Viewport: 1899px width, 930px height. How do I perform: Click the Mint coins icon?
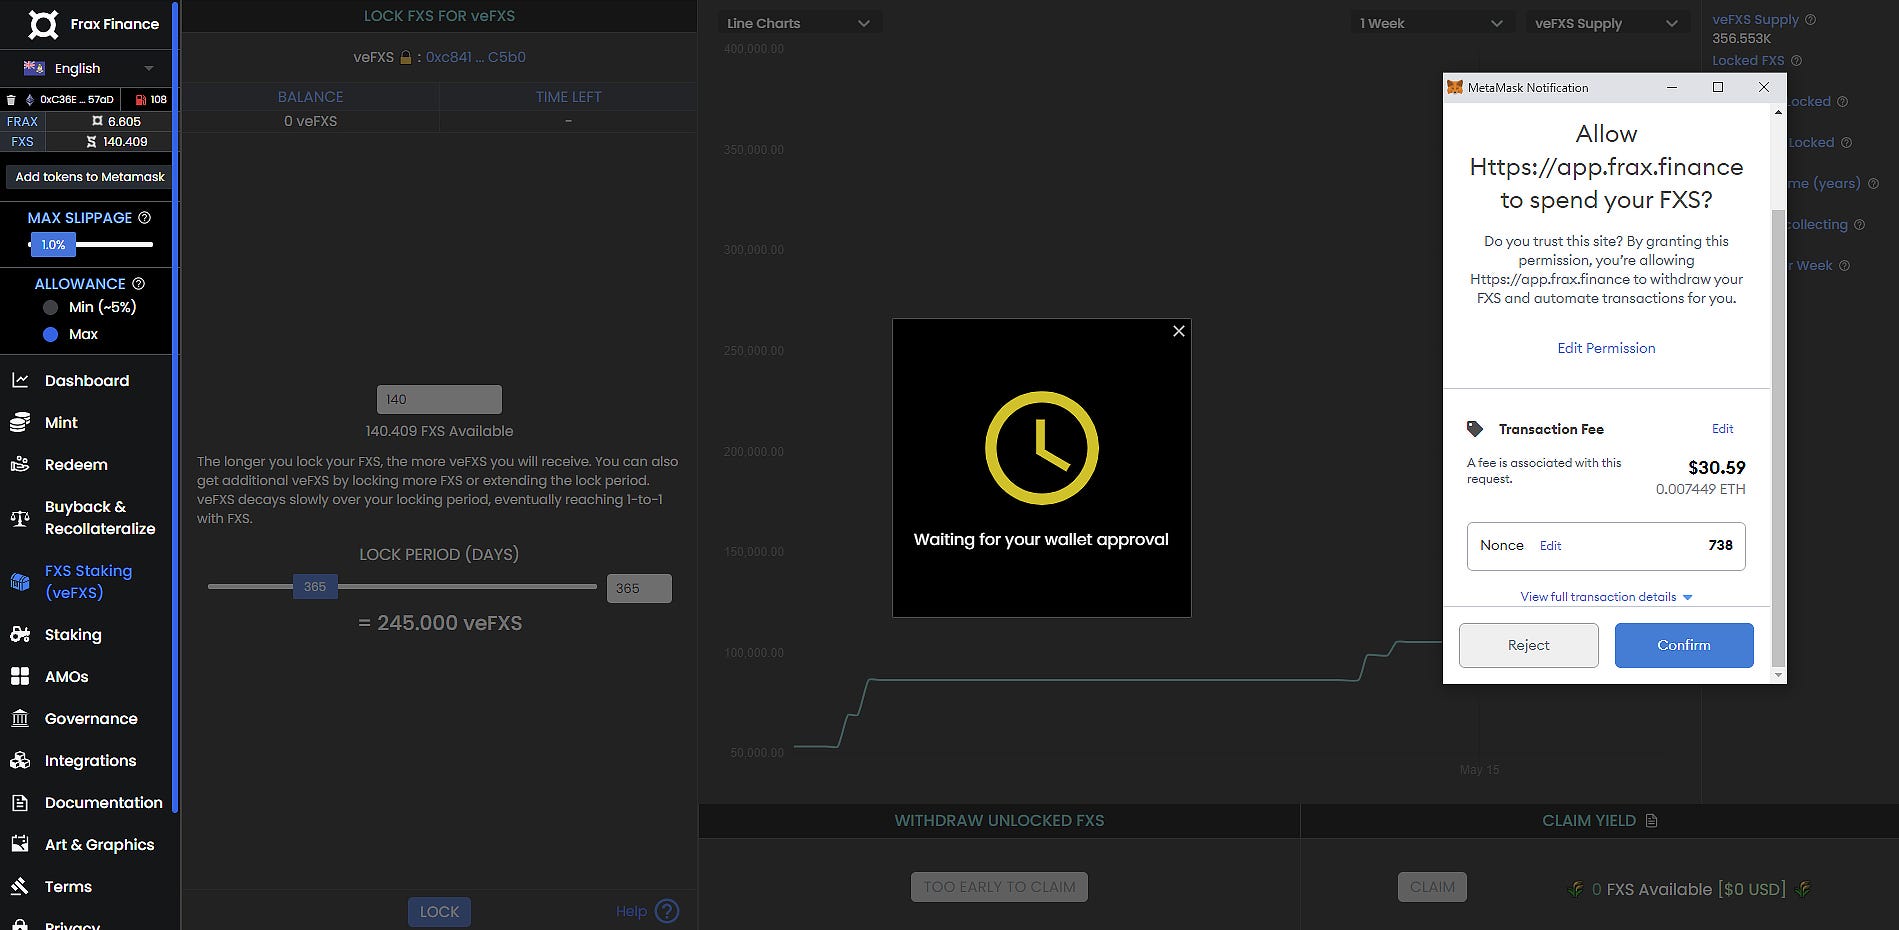20,422
